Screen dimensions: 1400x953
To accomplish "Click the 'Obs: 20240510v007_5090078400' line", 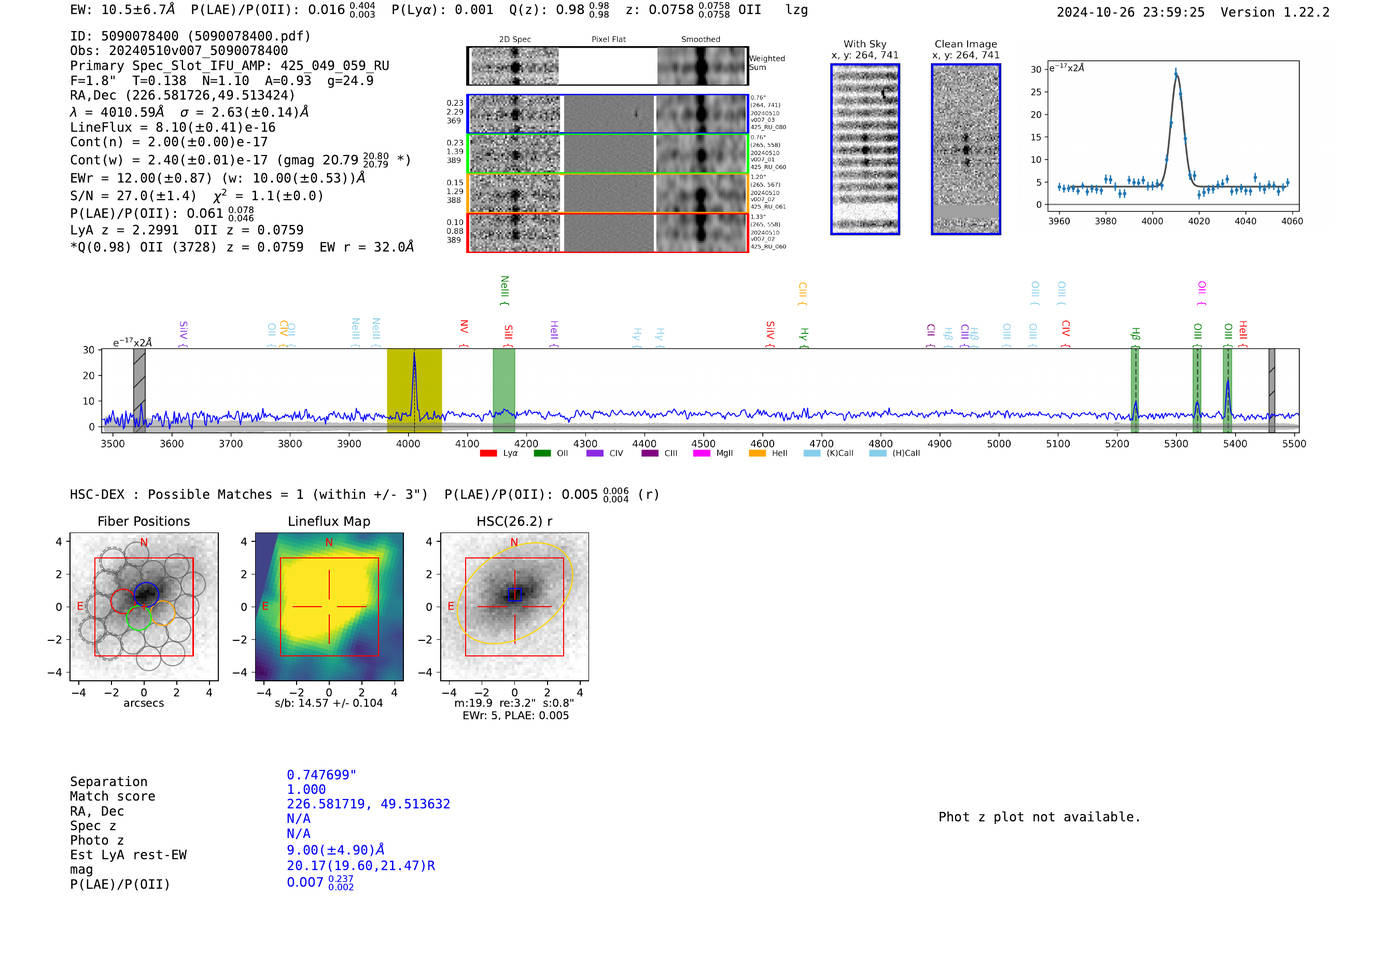I will 179,51.
